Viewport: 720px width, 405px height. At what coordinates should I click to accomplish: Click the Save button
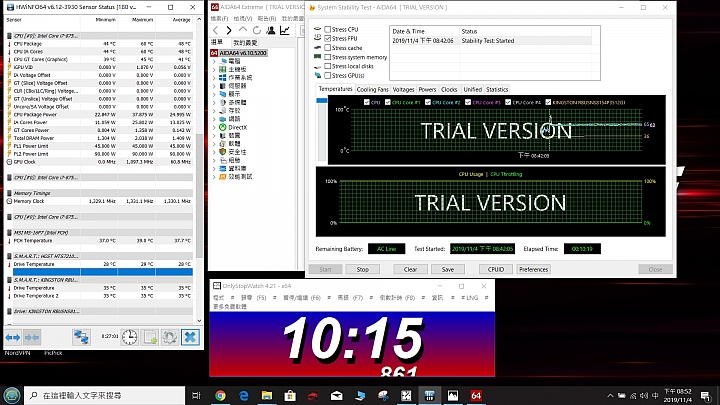tap(448, 270)
